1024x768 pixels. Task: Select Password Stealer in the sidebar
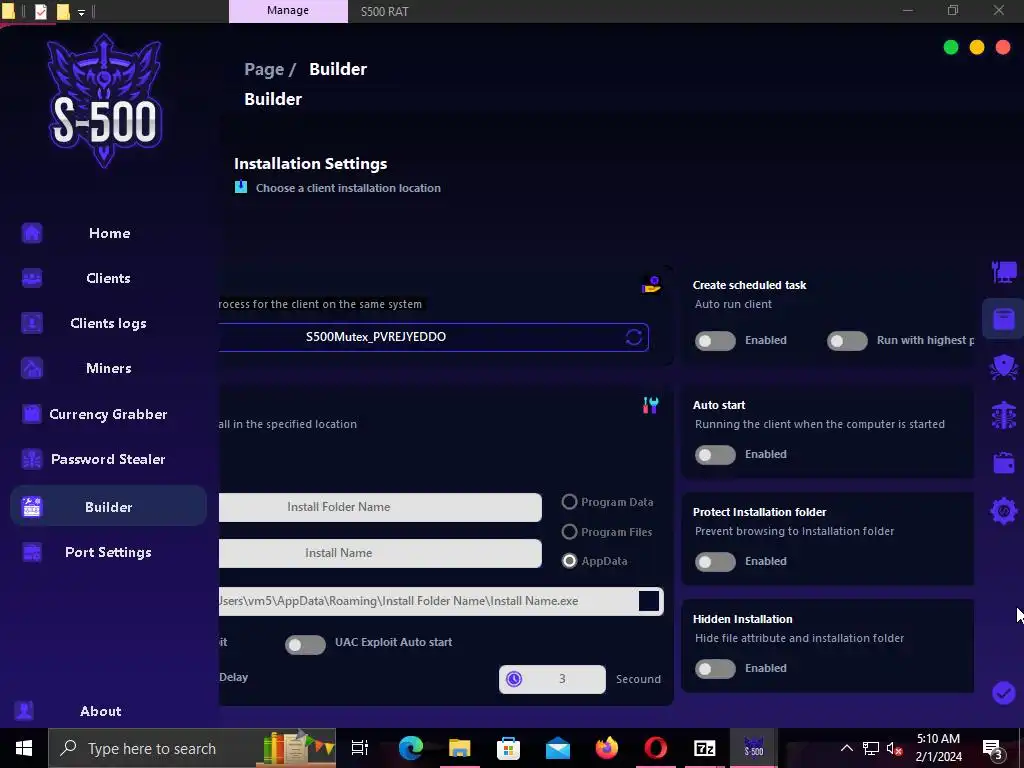108,459
